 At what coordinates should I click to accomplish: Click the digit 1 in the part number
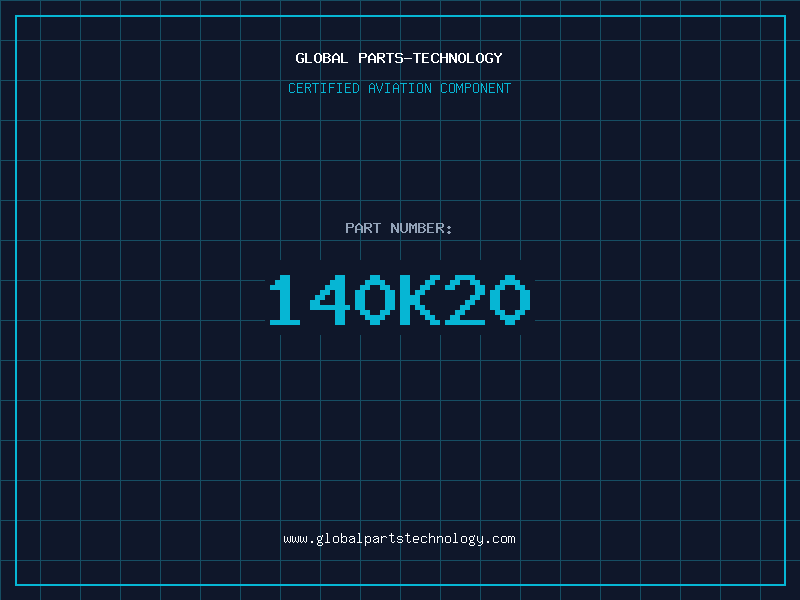pos(285,300)
